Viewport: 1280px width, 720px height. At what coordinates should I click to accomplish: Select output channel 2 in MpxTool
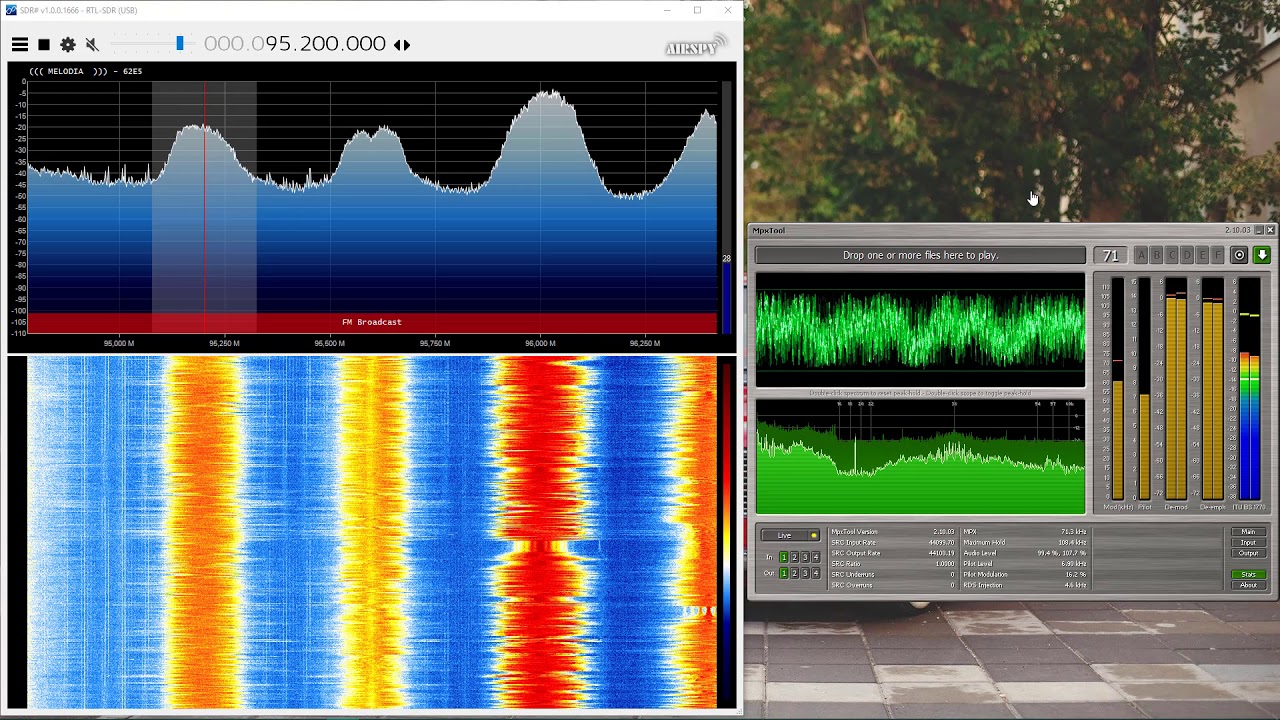[794, 573]
